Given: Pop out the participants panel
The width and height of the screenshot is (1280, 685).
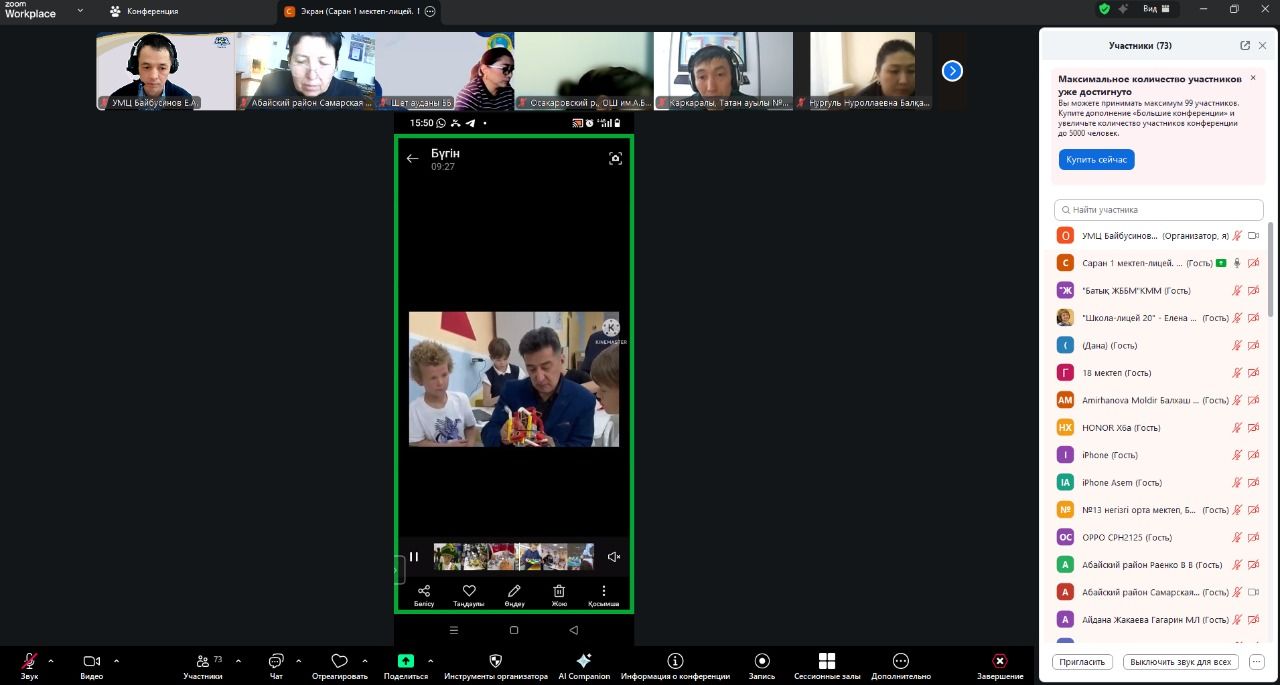Looking at the screenshot, I should (x=1245, y=45).
